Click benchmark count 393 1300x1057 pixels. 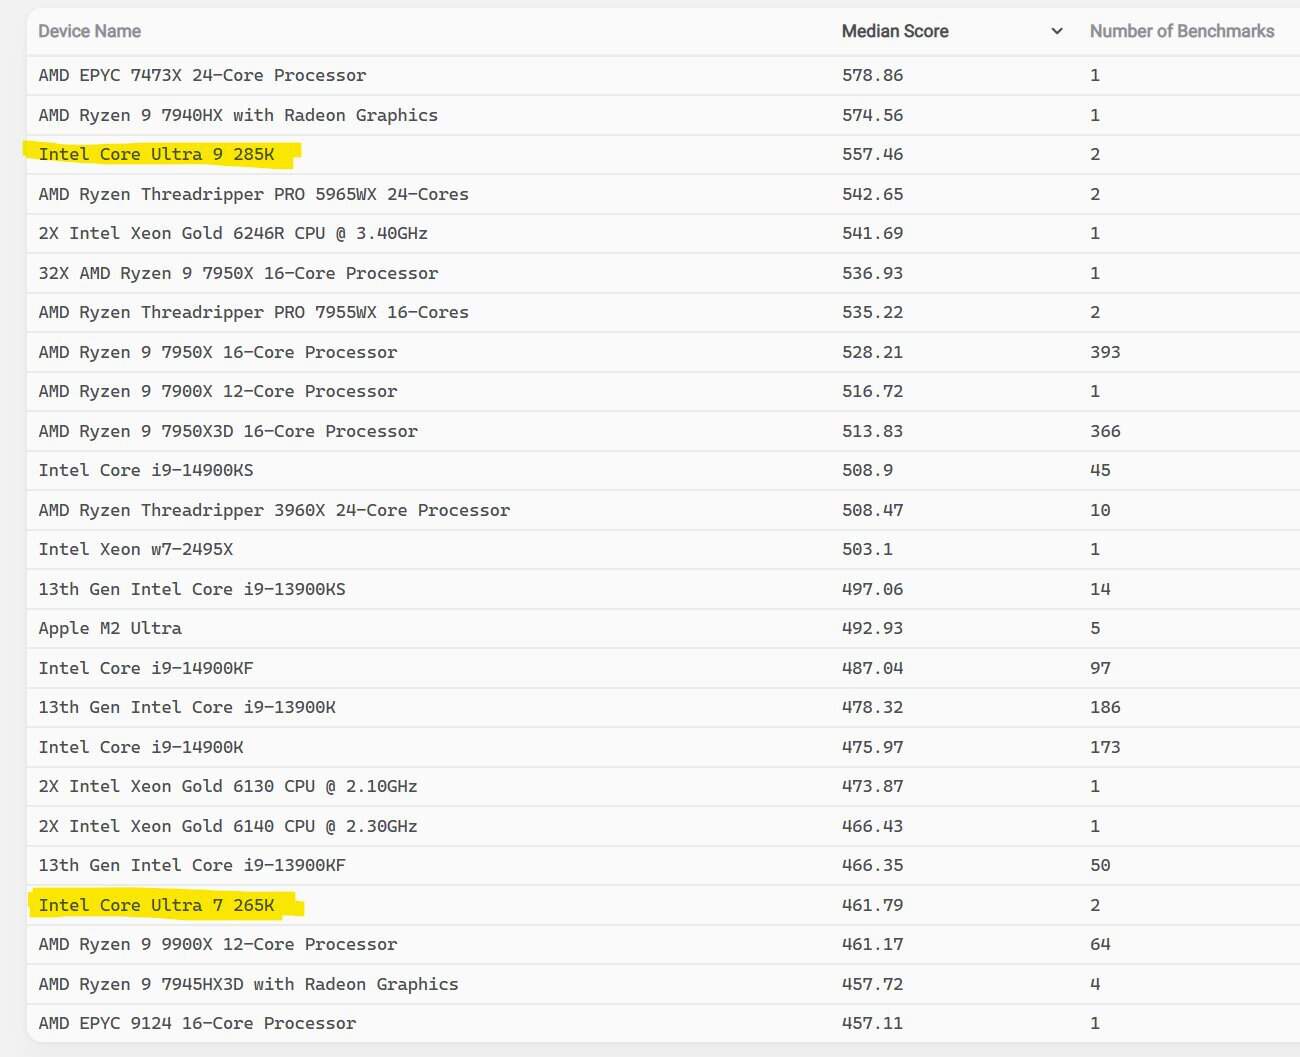pyautogui.click(x=1105, y=352)
